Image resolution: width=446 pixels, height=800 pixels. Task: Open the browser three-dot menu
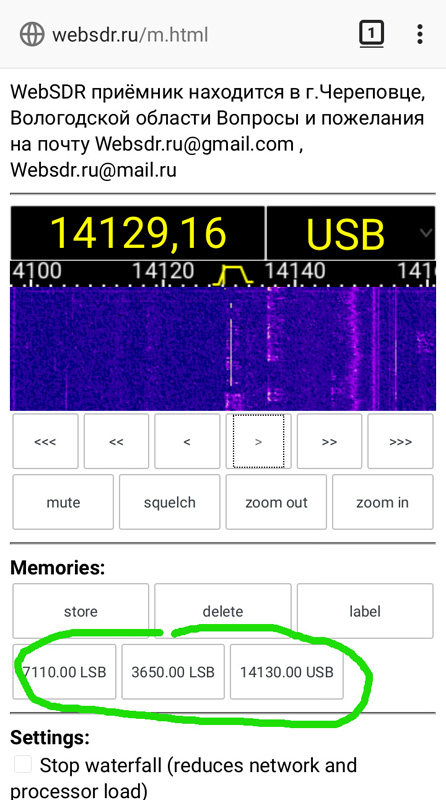(x=419, y=34)
